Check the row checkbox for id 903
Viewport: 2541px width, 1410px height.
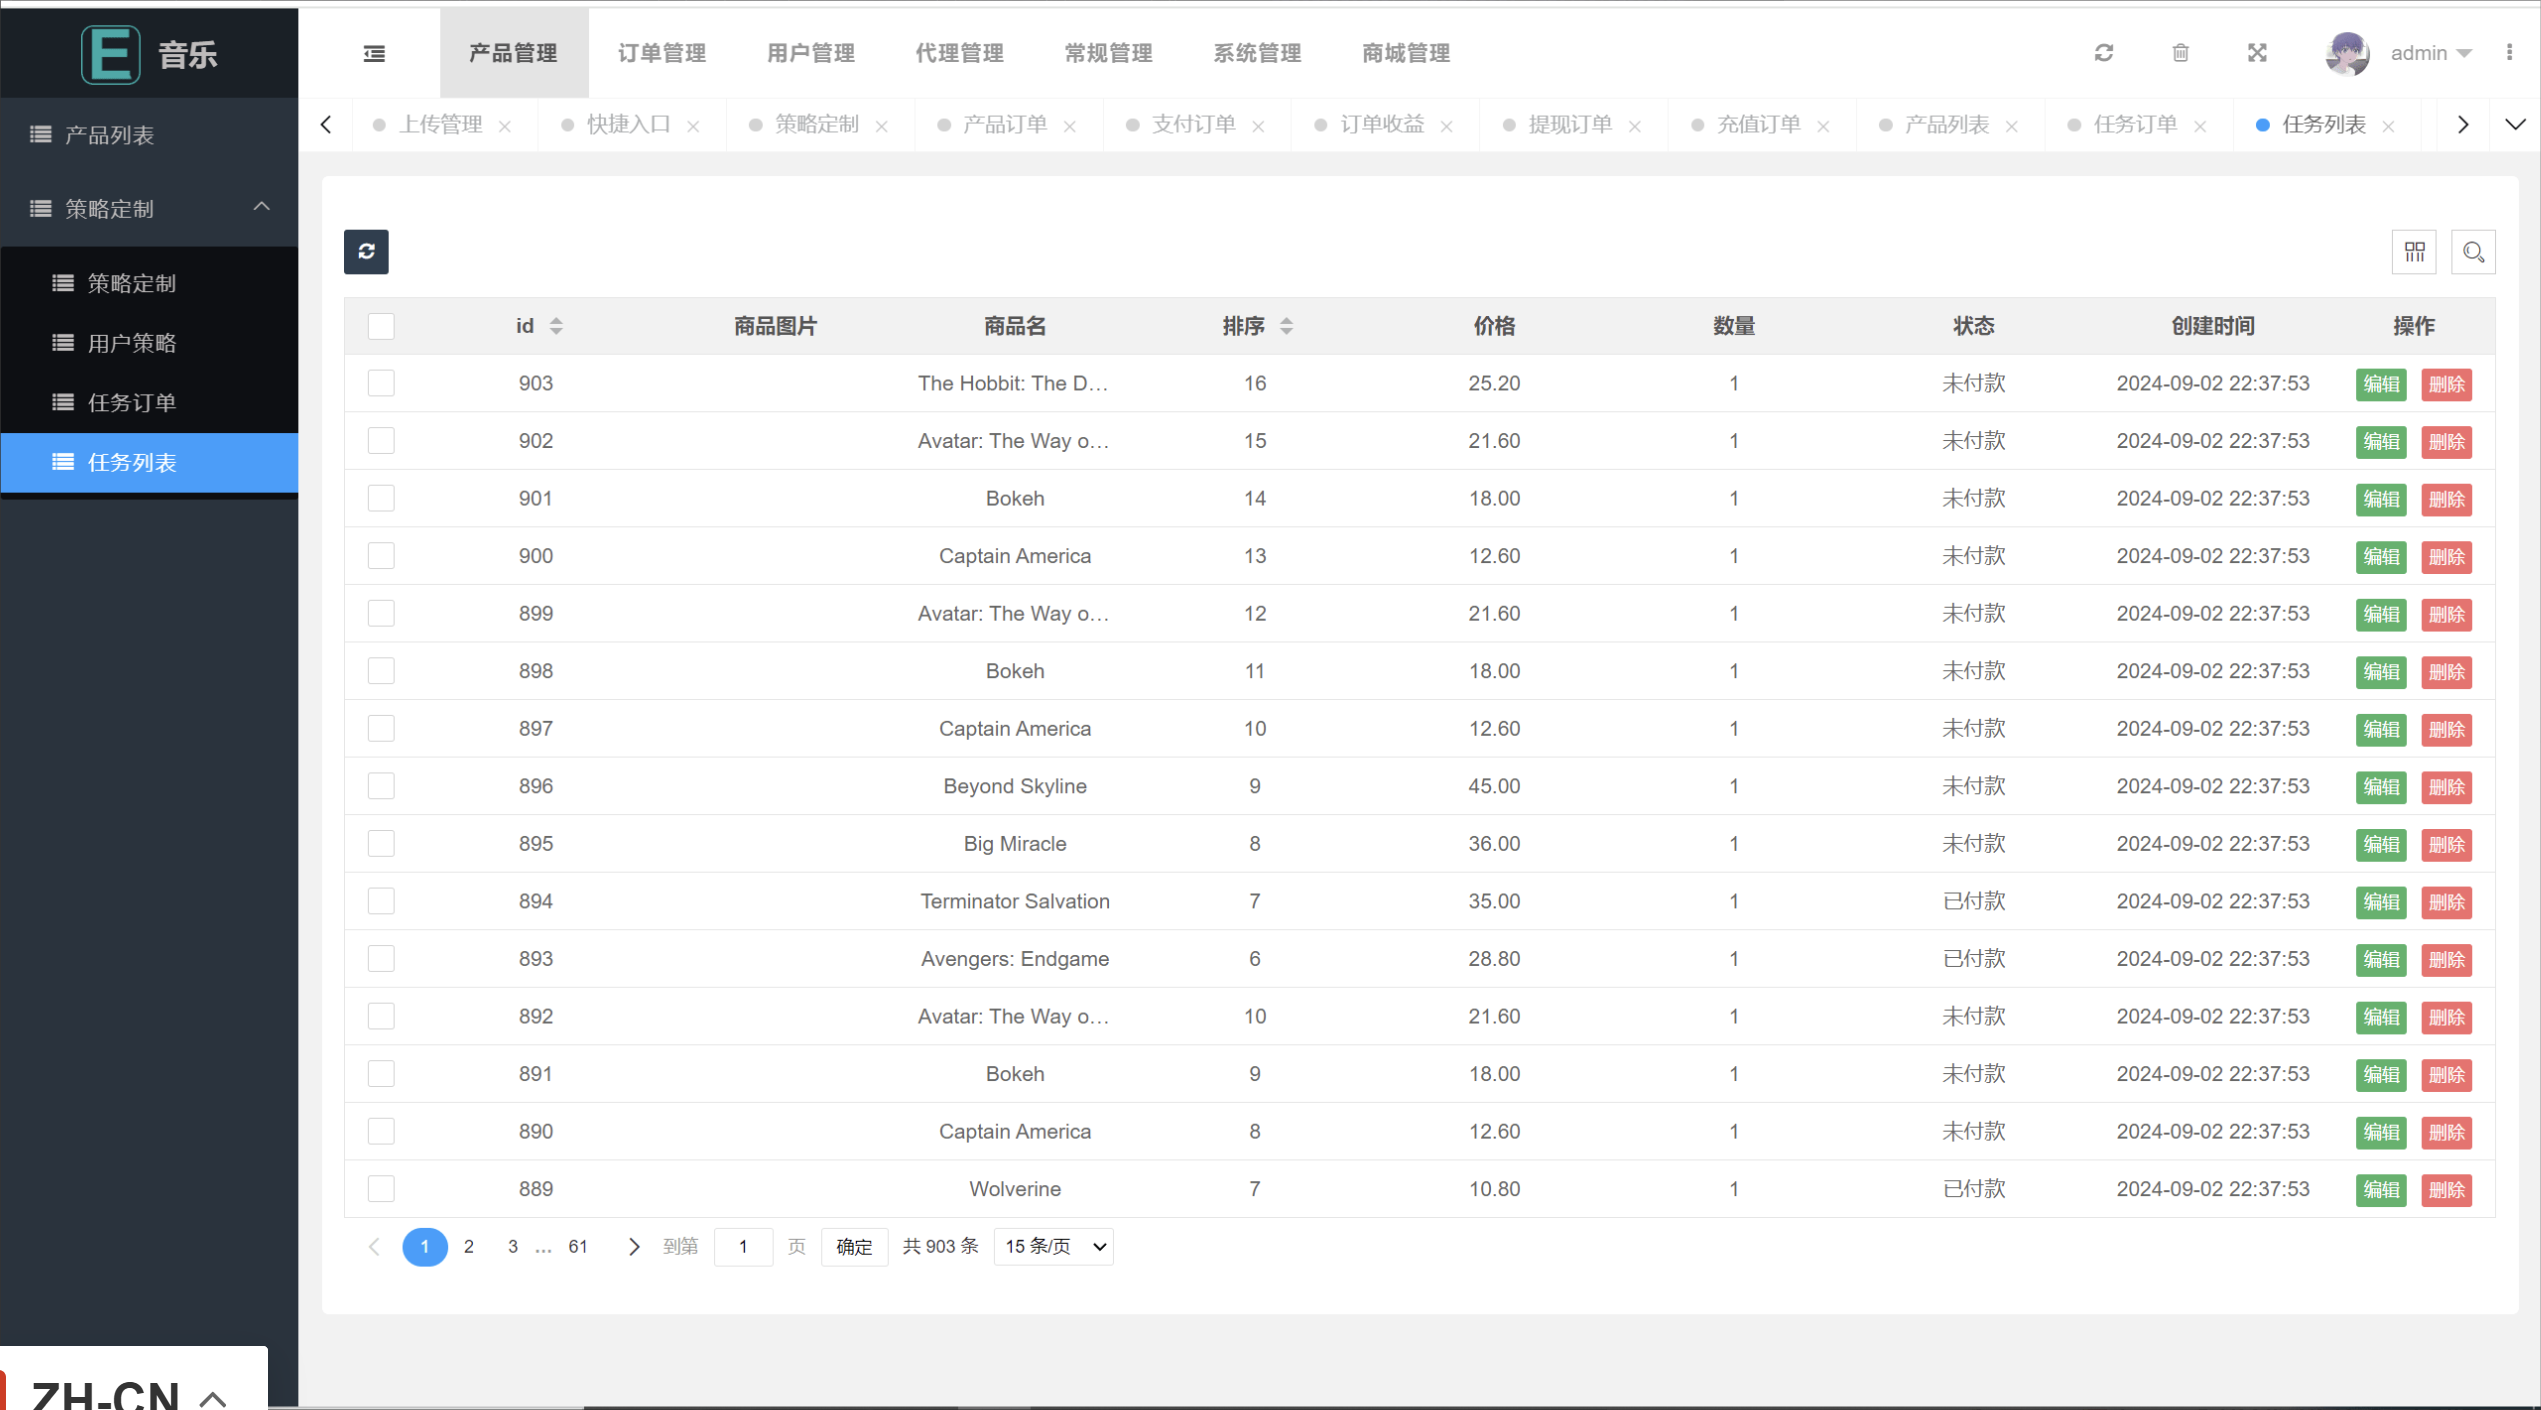(x=381, y=383)
